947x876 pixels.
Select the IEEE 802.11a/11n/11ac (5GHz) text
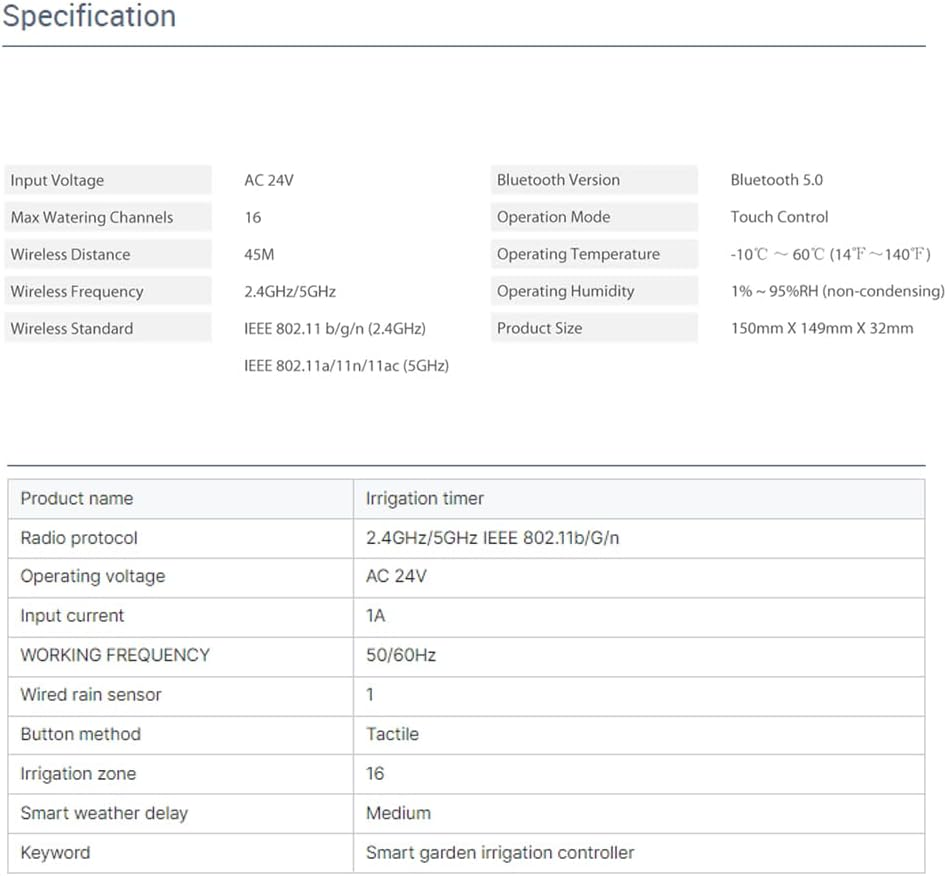(x=346, y=366)
